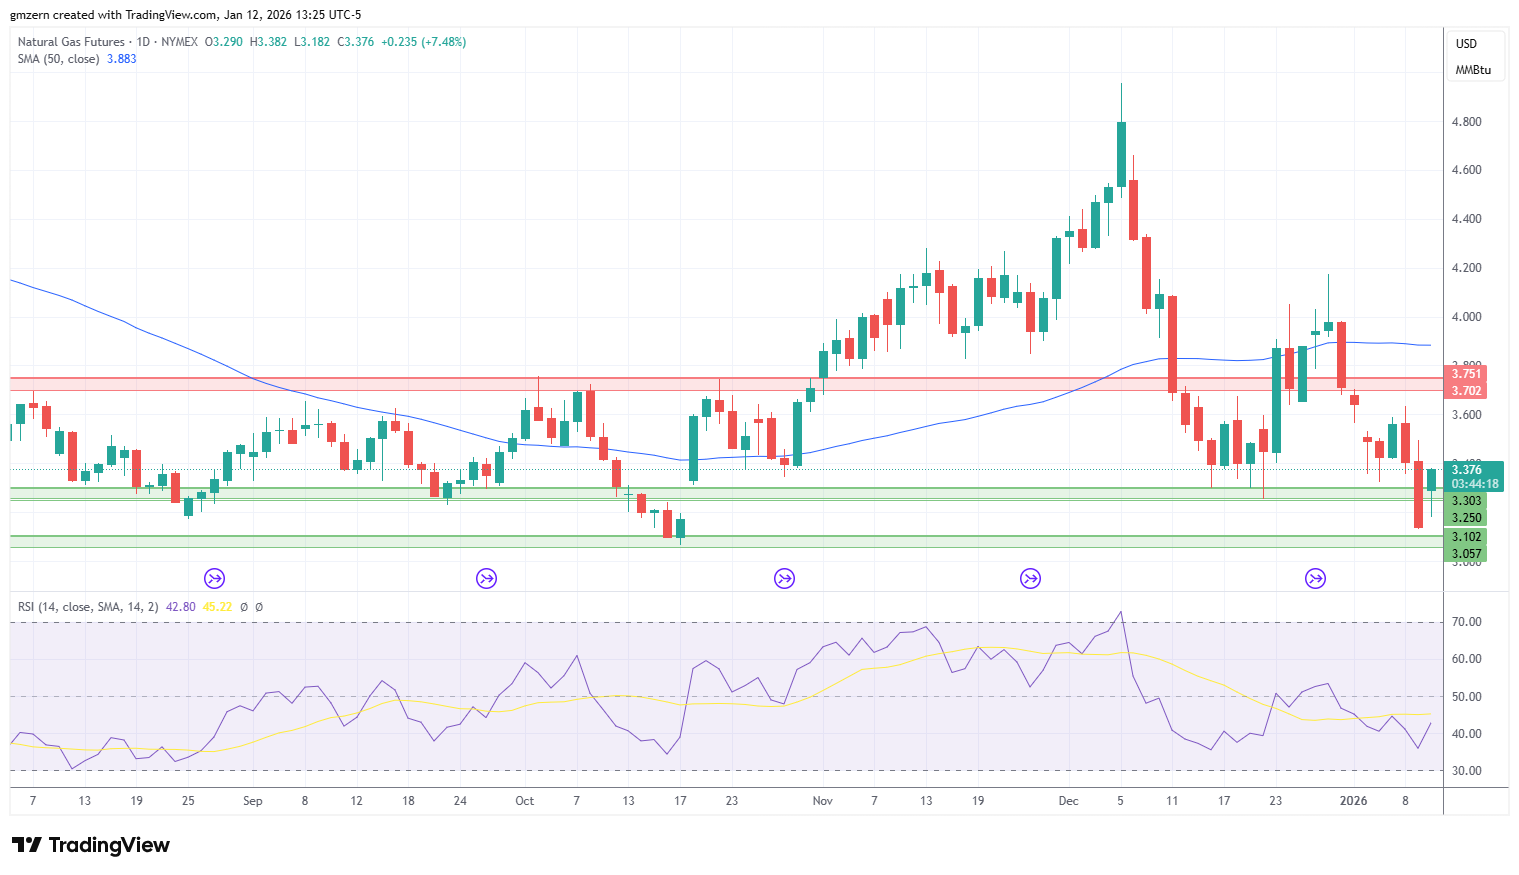
Task: Click the event marker icon below late-December candles
Action: [1315, 578]
